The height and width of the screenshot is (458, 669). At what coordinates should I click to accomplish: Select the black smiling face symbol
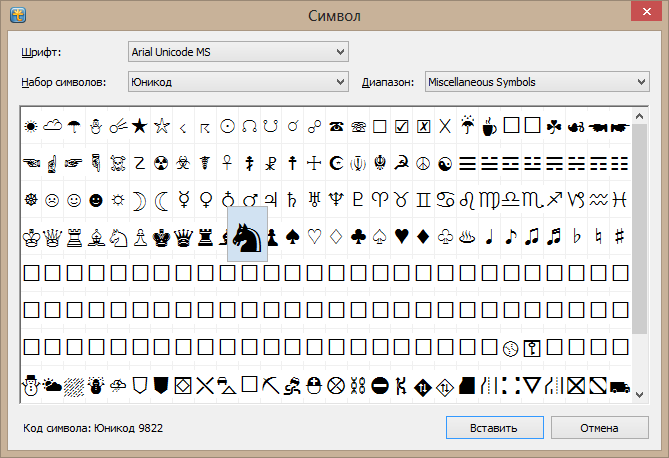[x=96, y=200]
